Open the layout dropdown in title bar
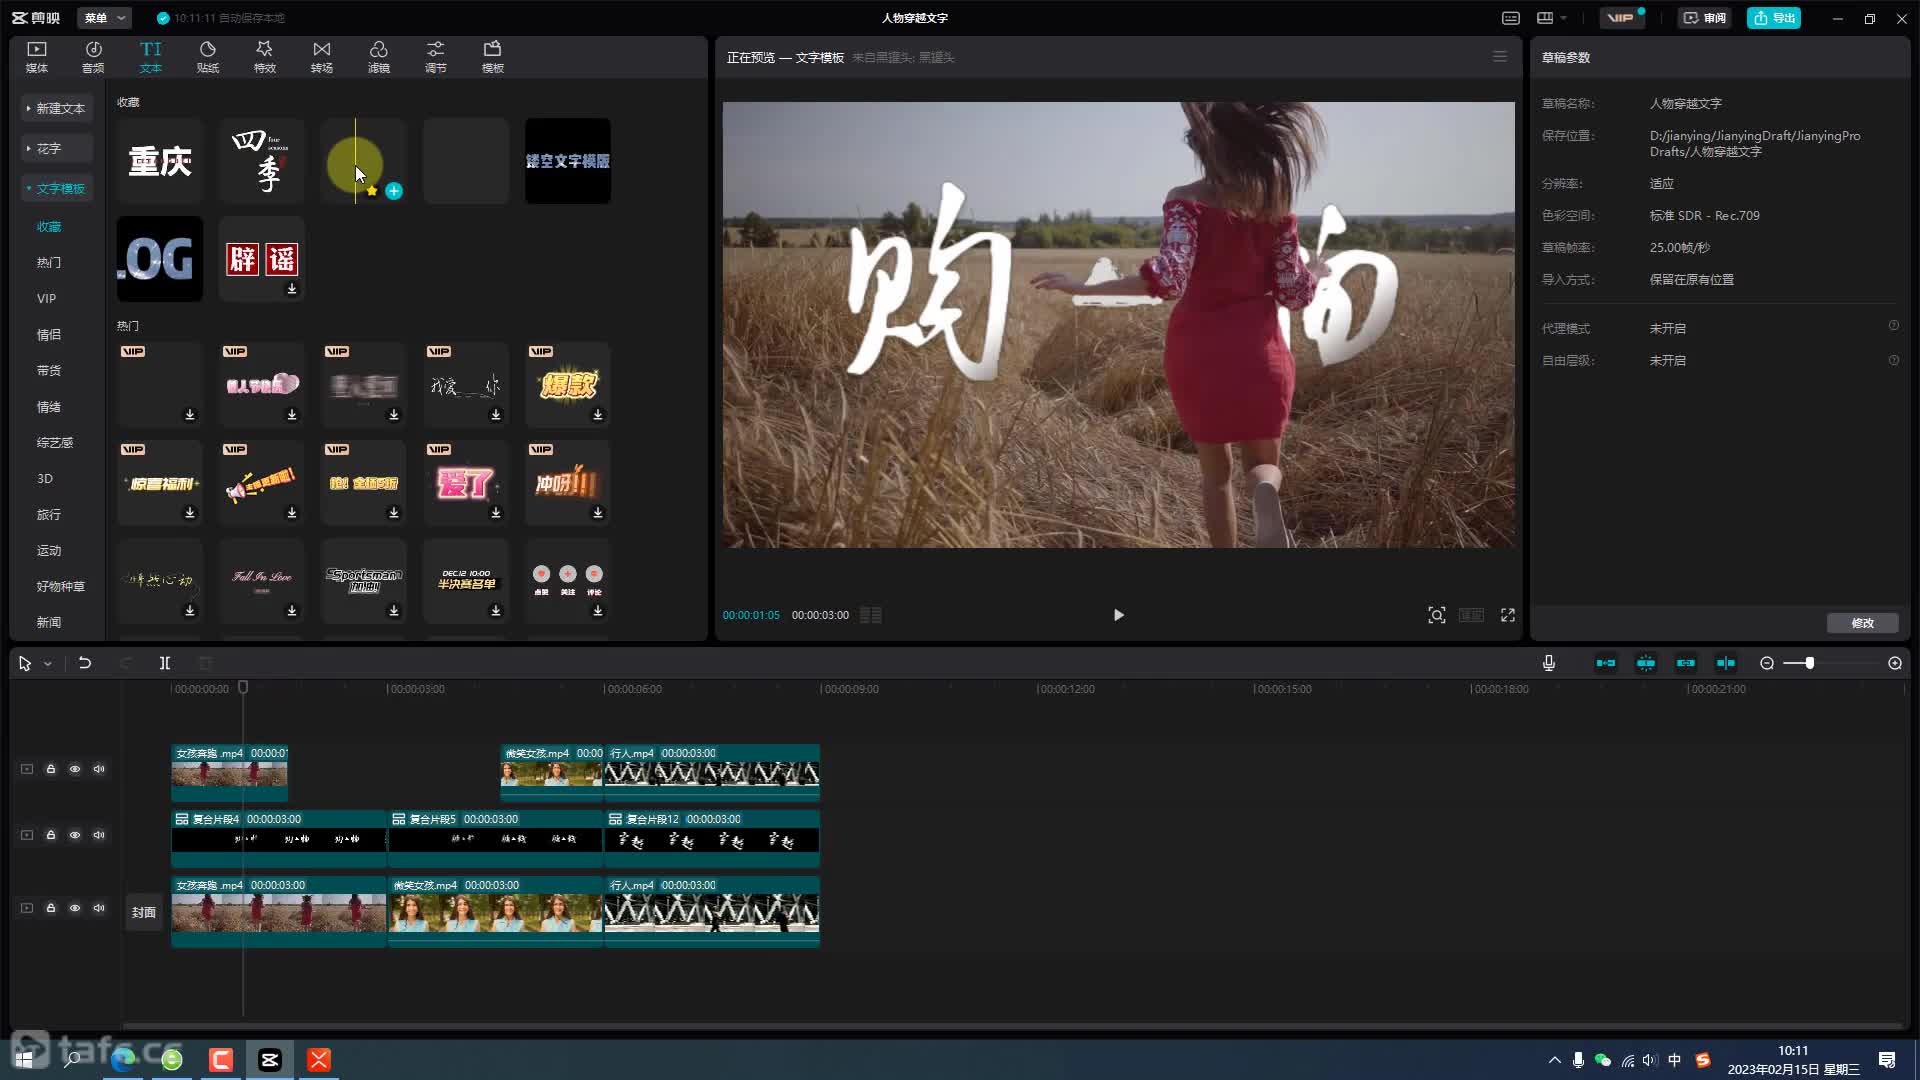Screen dimensions: 1920x1080 (x=1552, y=18)
